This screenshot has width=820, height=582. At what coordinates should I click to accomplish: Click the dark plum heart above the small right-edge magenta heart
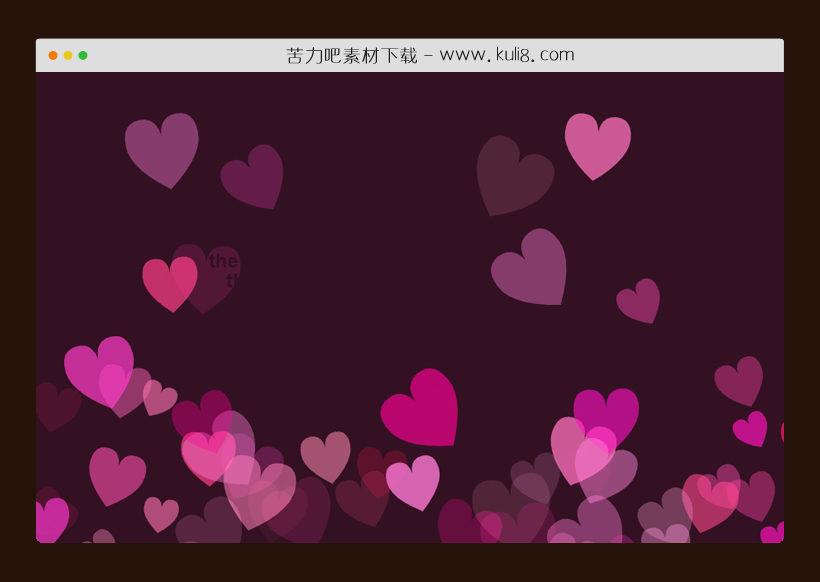740,380
